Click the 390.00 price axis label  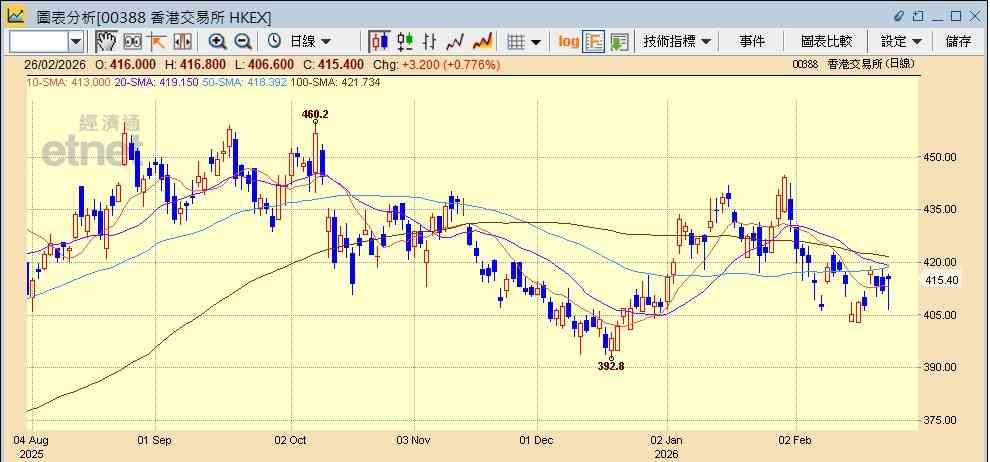[940, 367]
